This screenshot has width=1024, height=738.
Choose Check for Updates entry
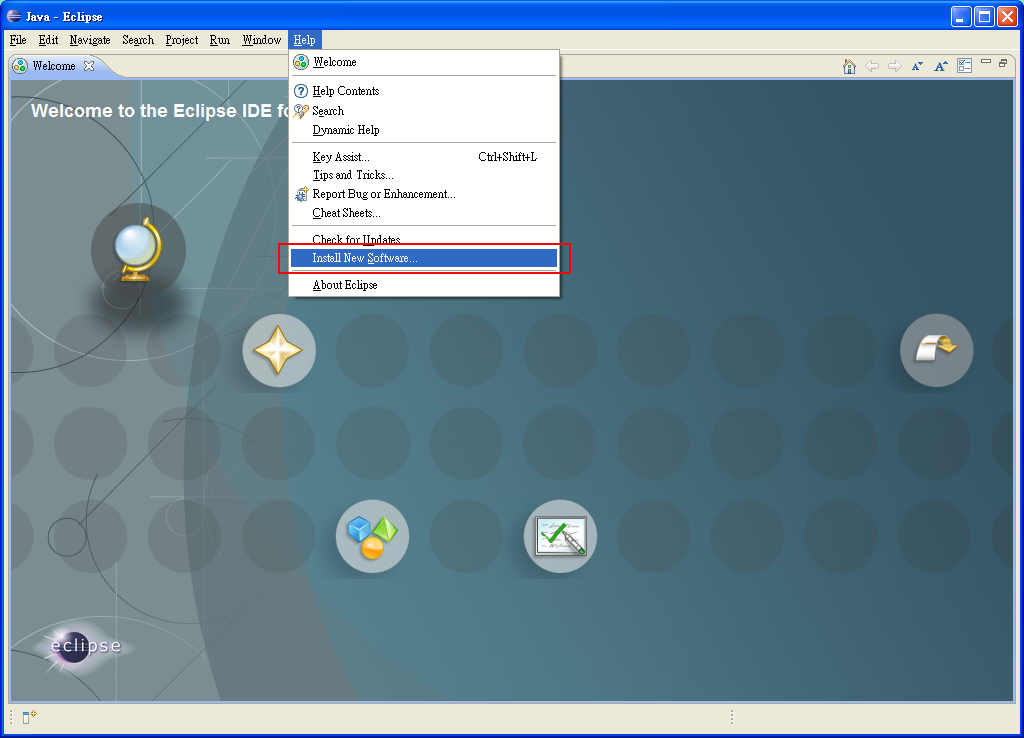pyautogui.click(x=424, y=239)
